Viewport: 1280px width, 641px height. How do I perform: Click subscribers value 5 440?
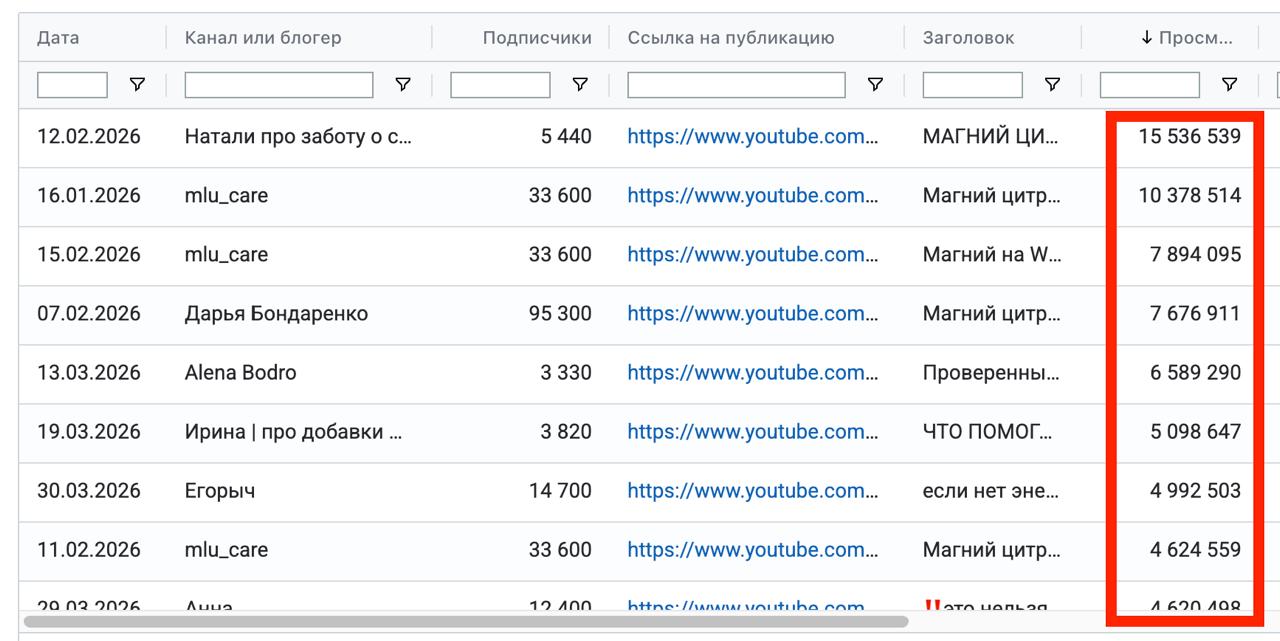pos(566,137)
